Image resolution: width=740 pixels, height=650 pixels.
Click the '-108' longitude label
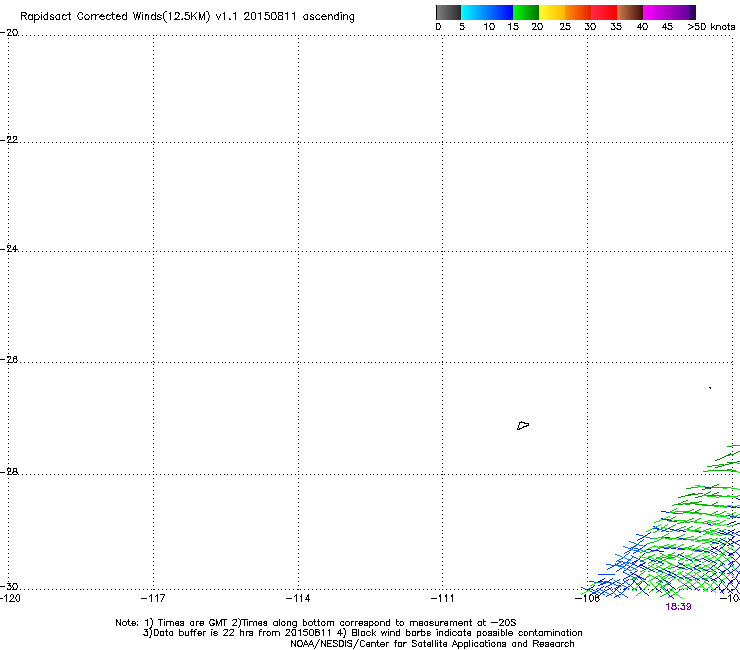click(587, 599)
